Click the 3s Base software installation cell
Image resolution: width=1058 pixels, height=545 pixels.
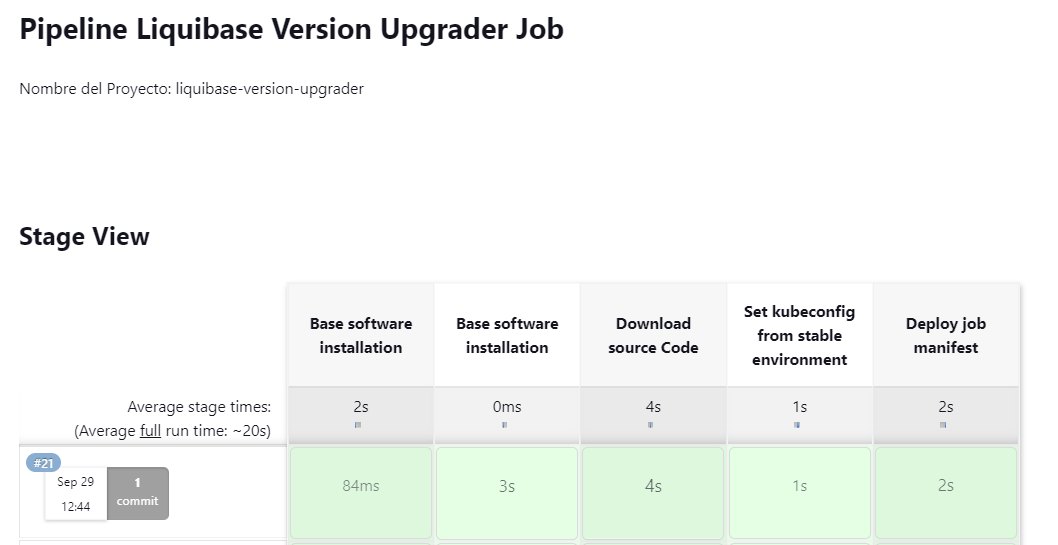tap(507, 486)
